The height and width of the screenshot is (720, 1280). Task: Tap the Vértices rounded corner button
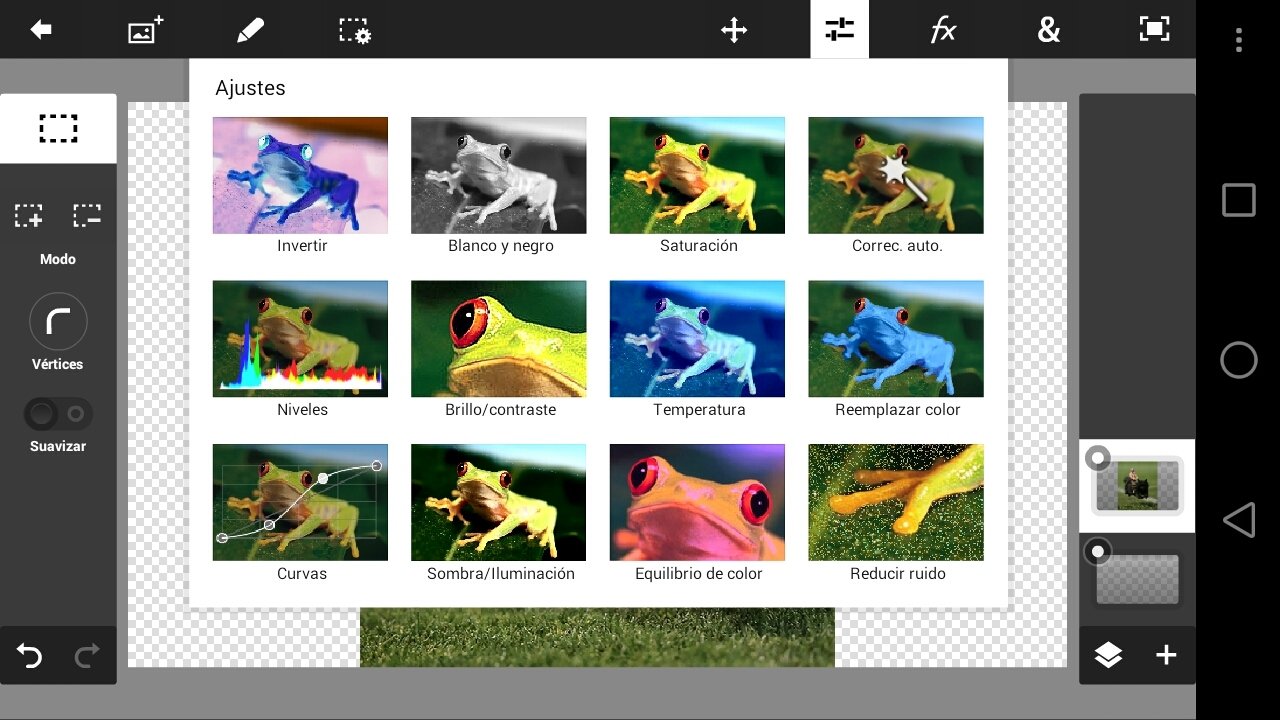click(58, 322)
